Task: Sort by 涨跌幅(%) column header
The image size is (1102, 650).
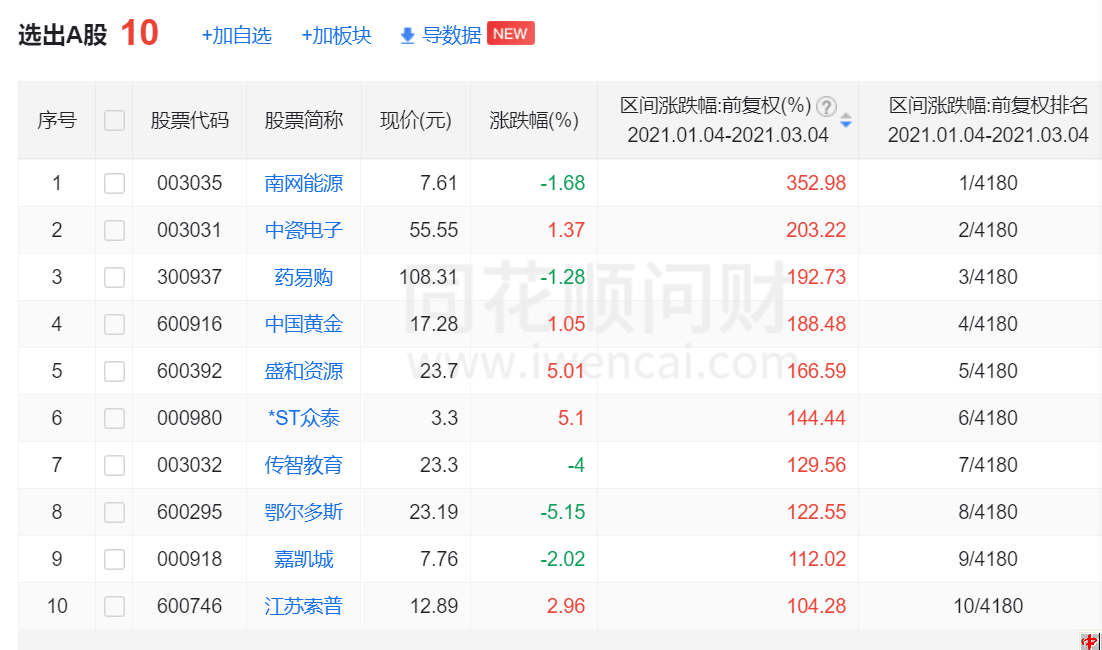Action: (534, 121)
